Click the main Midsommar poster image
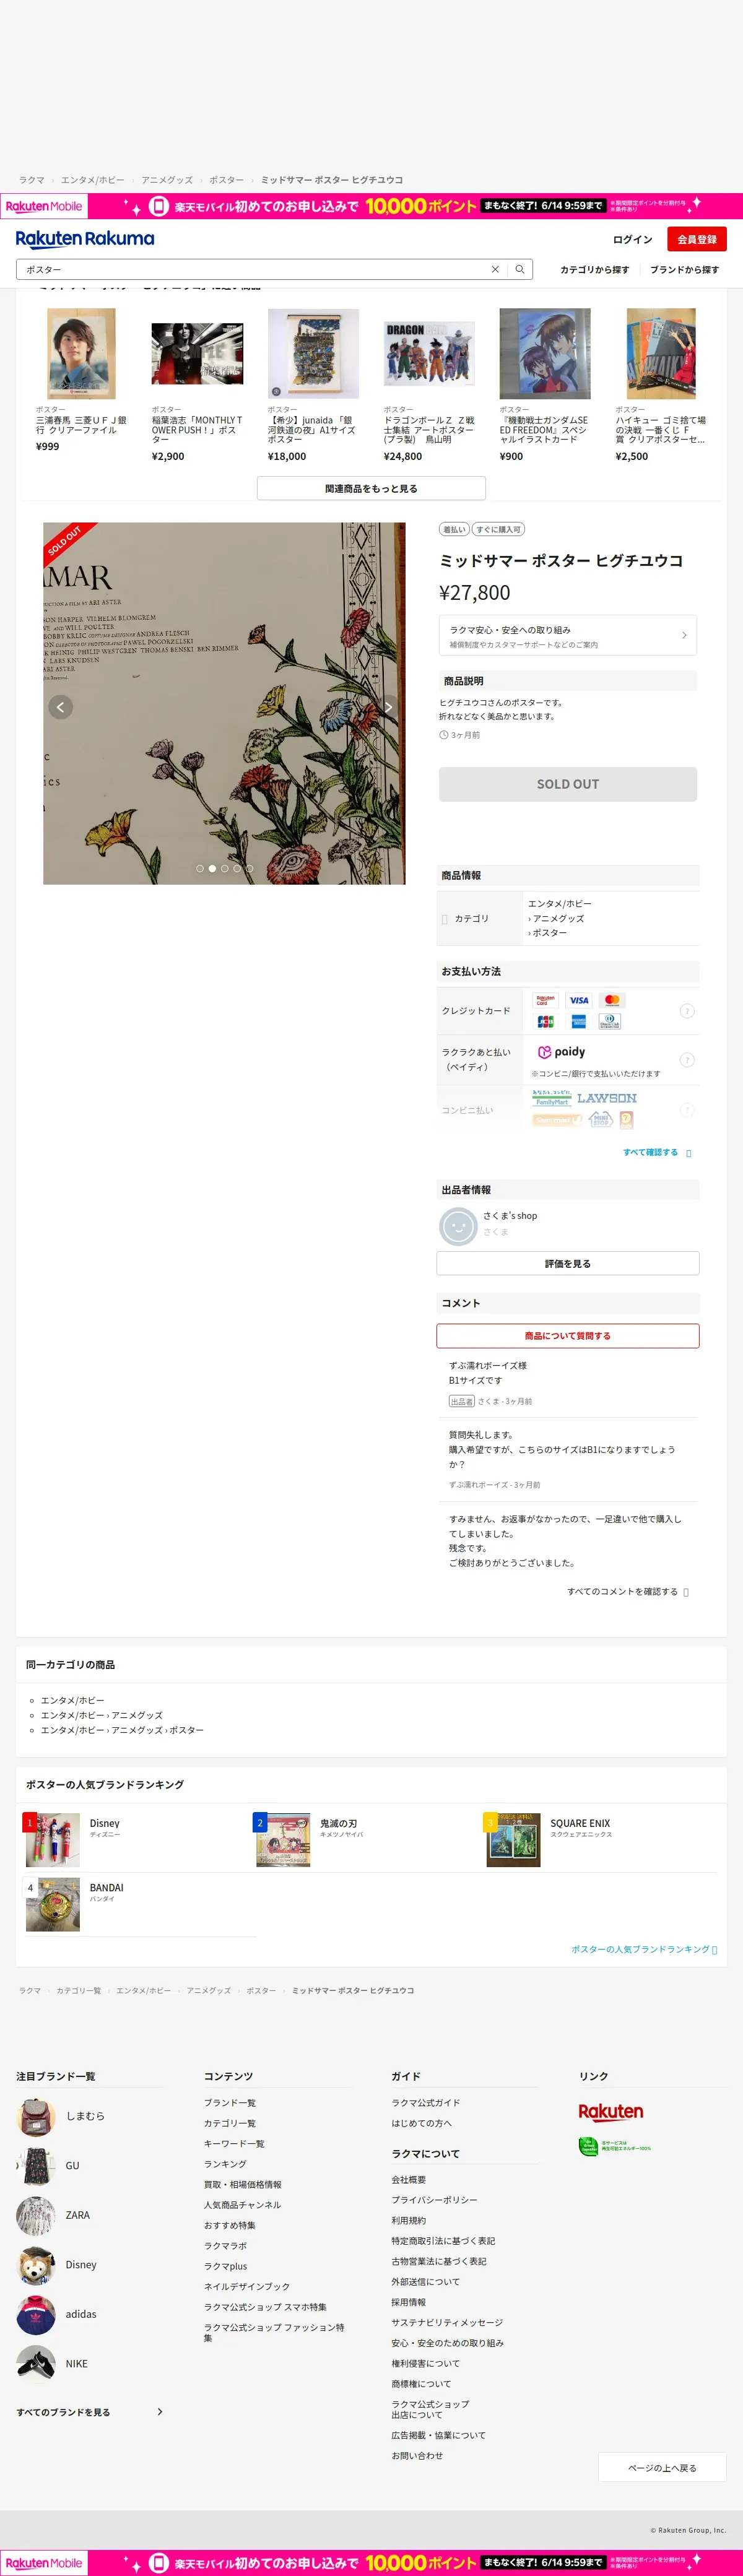 point(224,703)
